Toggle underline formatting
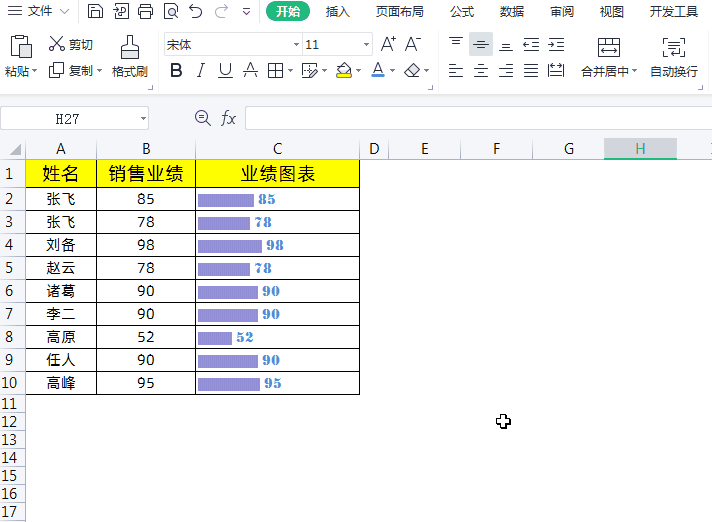This screenshot has width=712, height=522. click(x=225, y=70)
